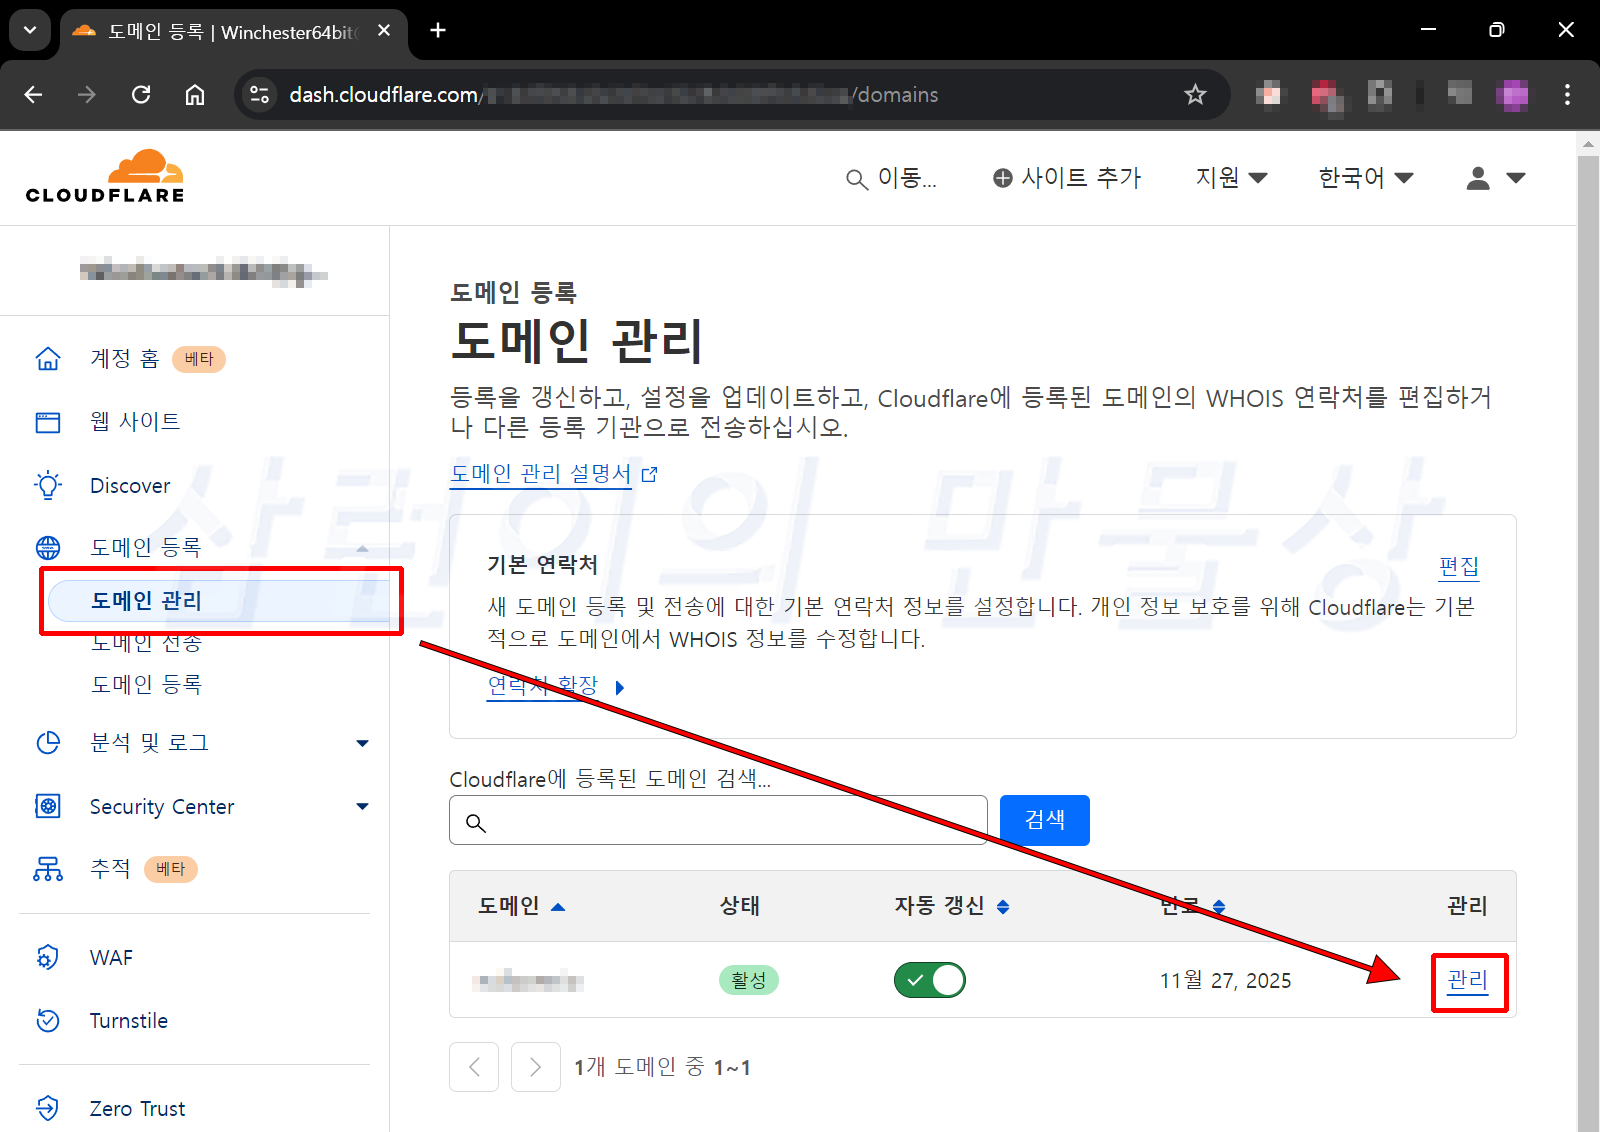
Task: Click the Discover lightbulb icon
Action: 48,485
